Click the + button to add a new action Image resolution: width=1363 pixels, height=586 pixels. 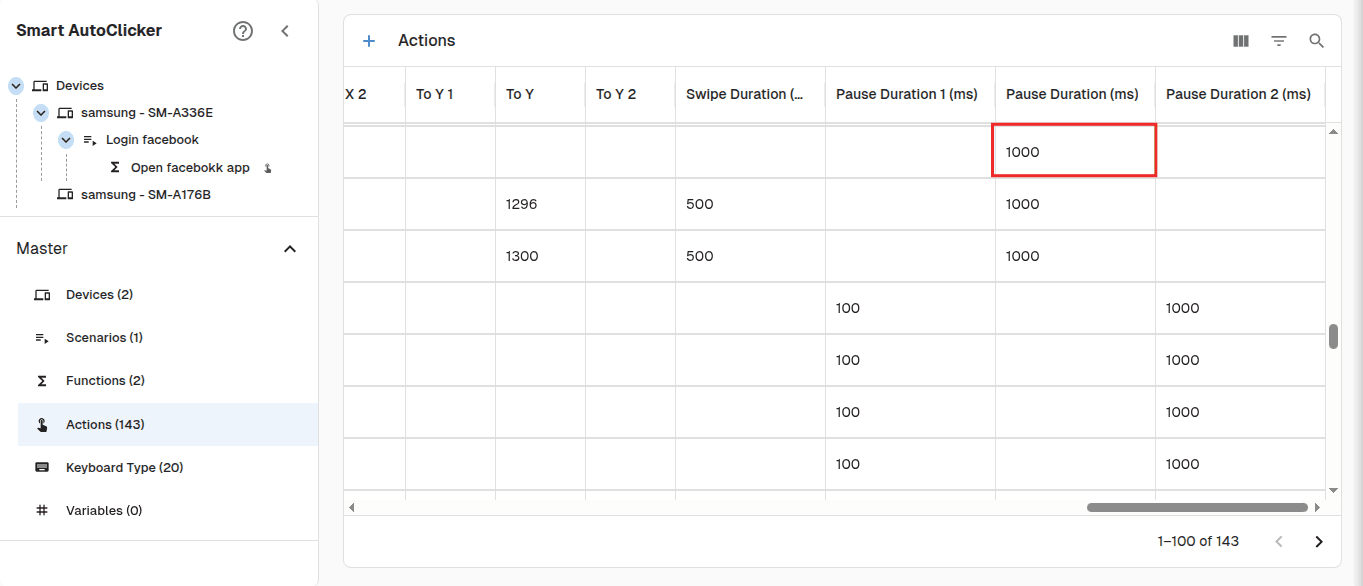click(x=369, y=40)
